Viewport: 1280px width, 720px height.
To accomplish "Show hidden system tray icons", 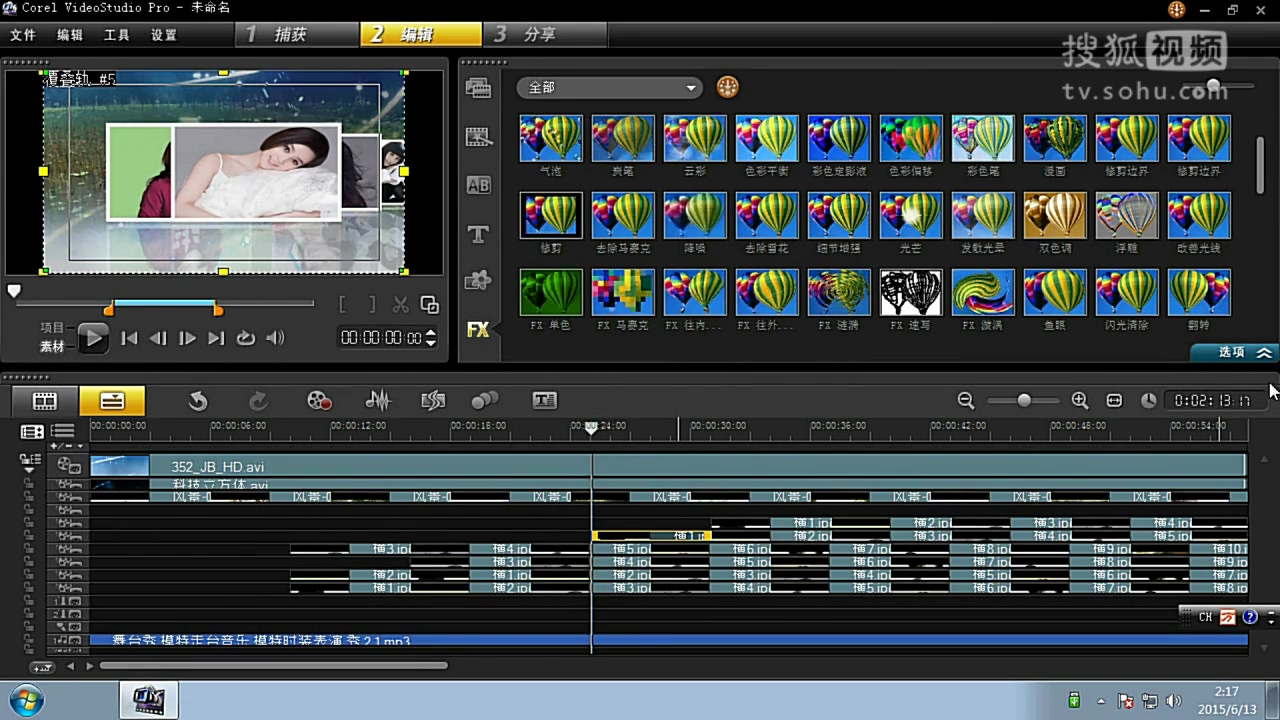I will (x=1101, y=701).
